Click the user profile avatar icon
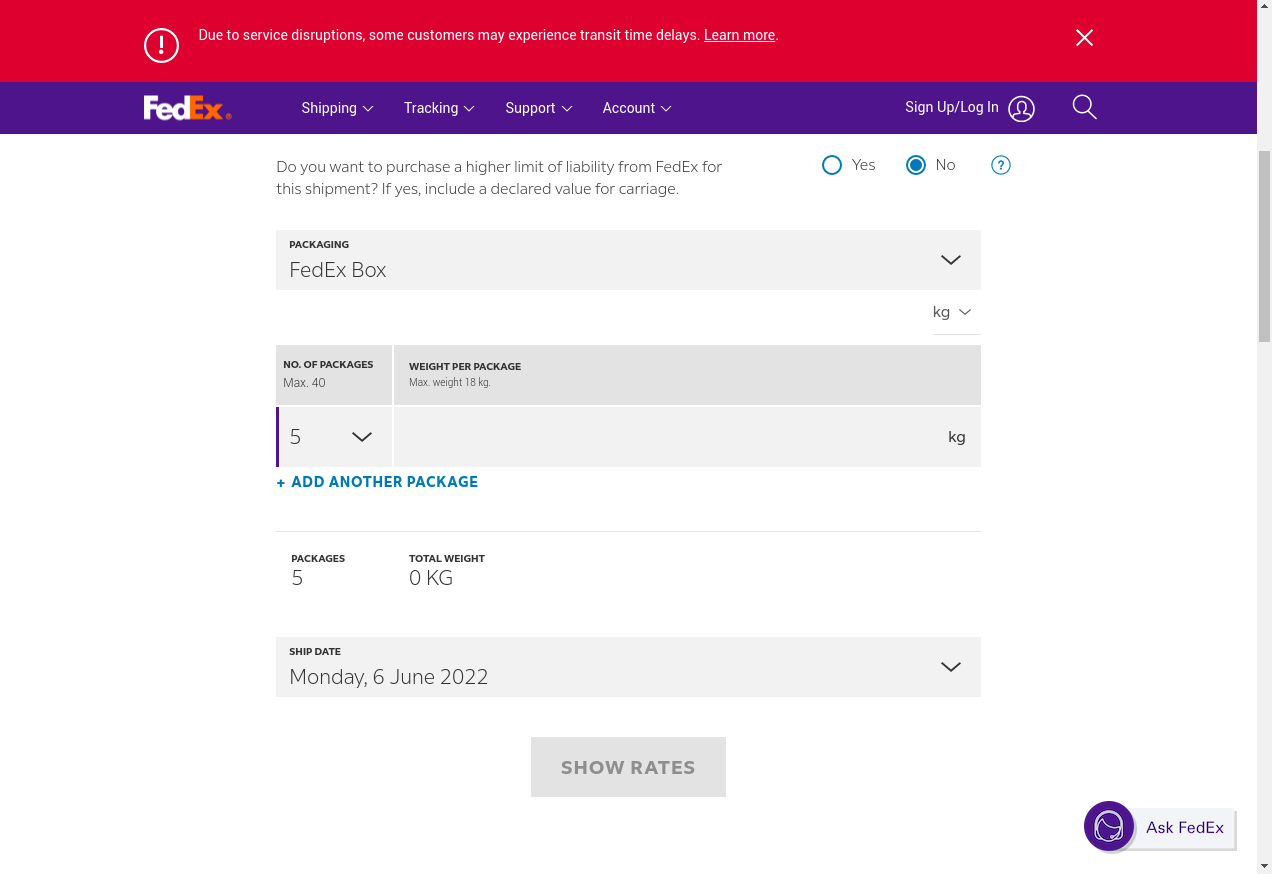 point(1021,109)
